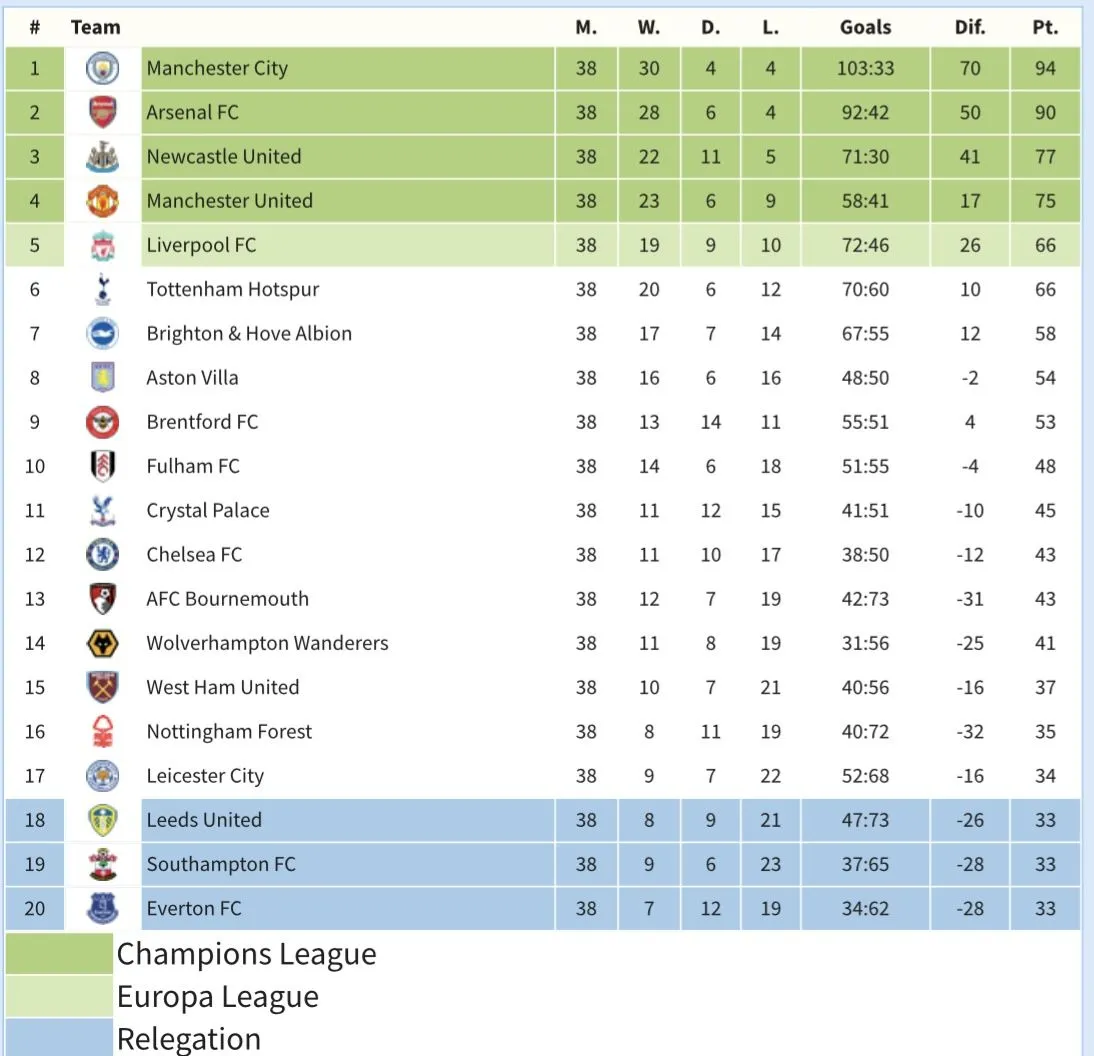The image size is (1094, 1056).
Task: Click the Champions League green legend swatch
Action: pos(59,953)
